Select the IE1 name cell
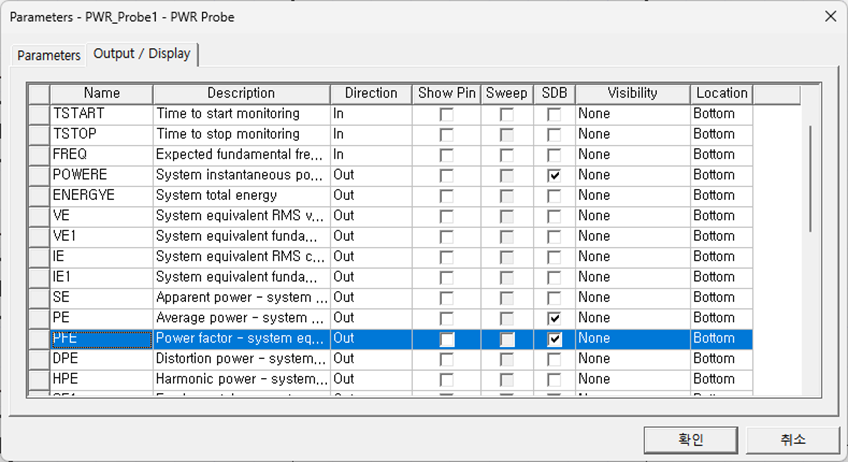848x462 pixels. point(101,277)
